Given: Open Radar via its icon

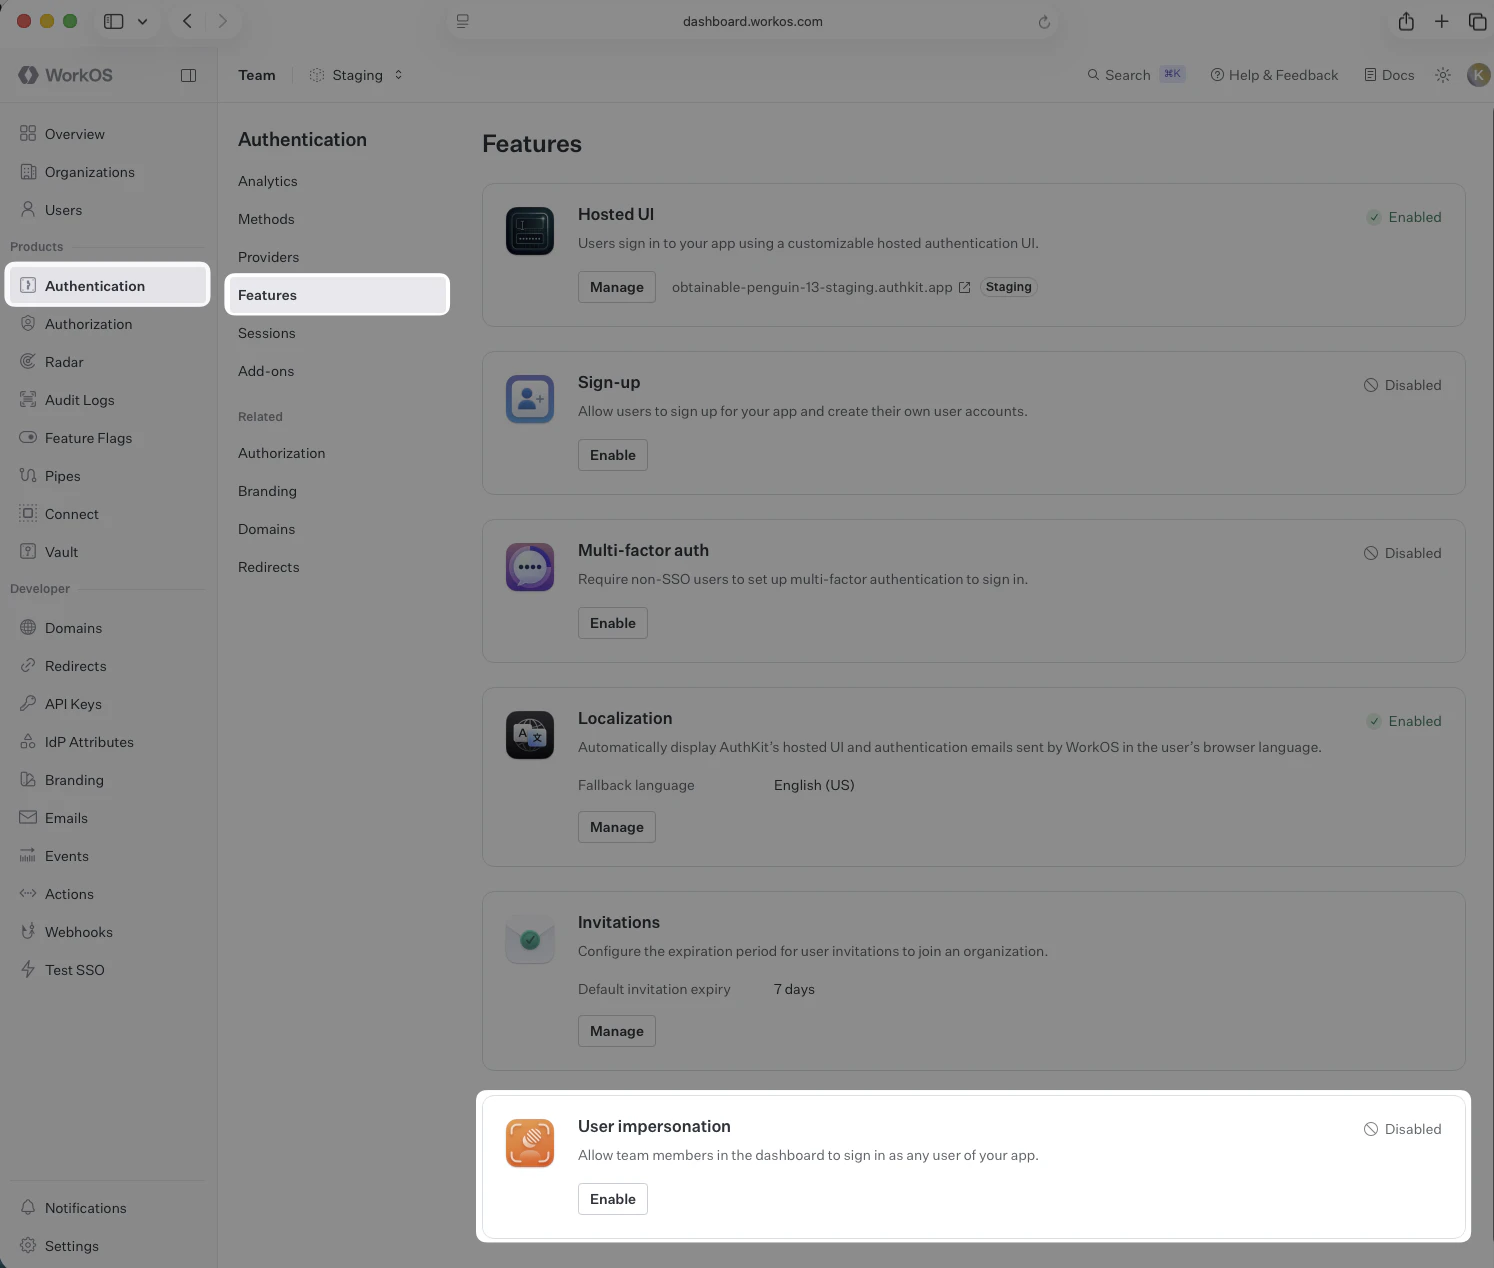Looking at the screenshot, I should [28, 362].
